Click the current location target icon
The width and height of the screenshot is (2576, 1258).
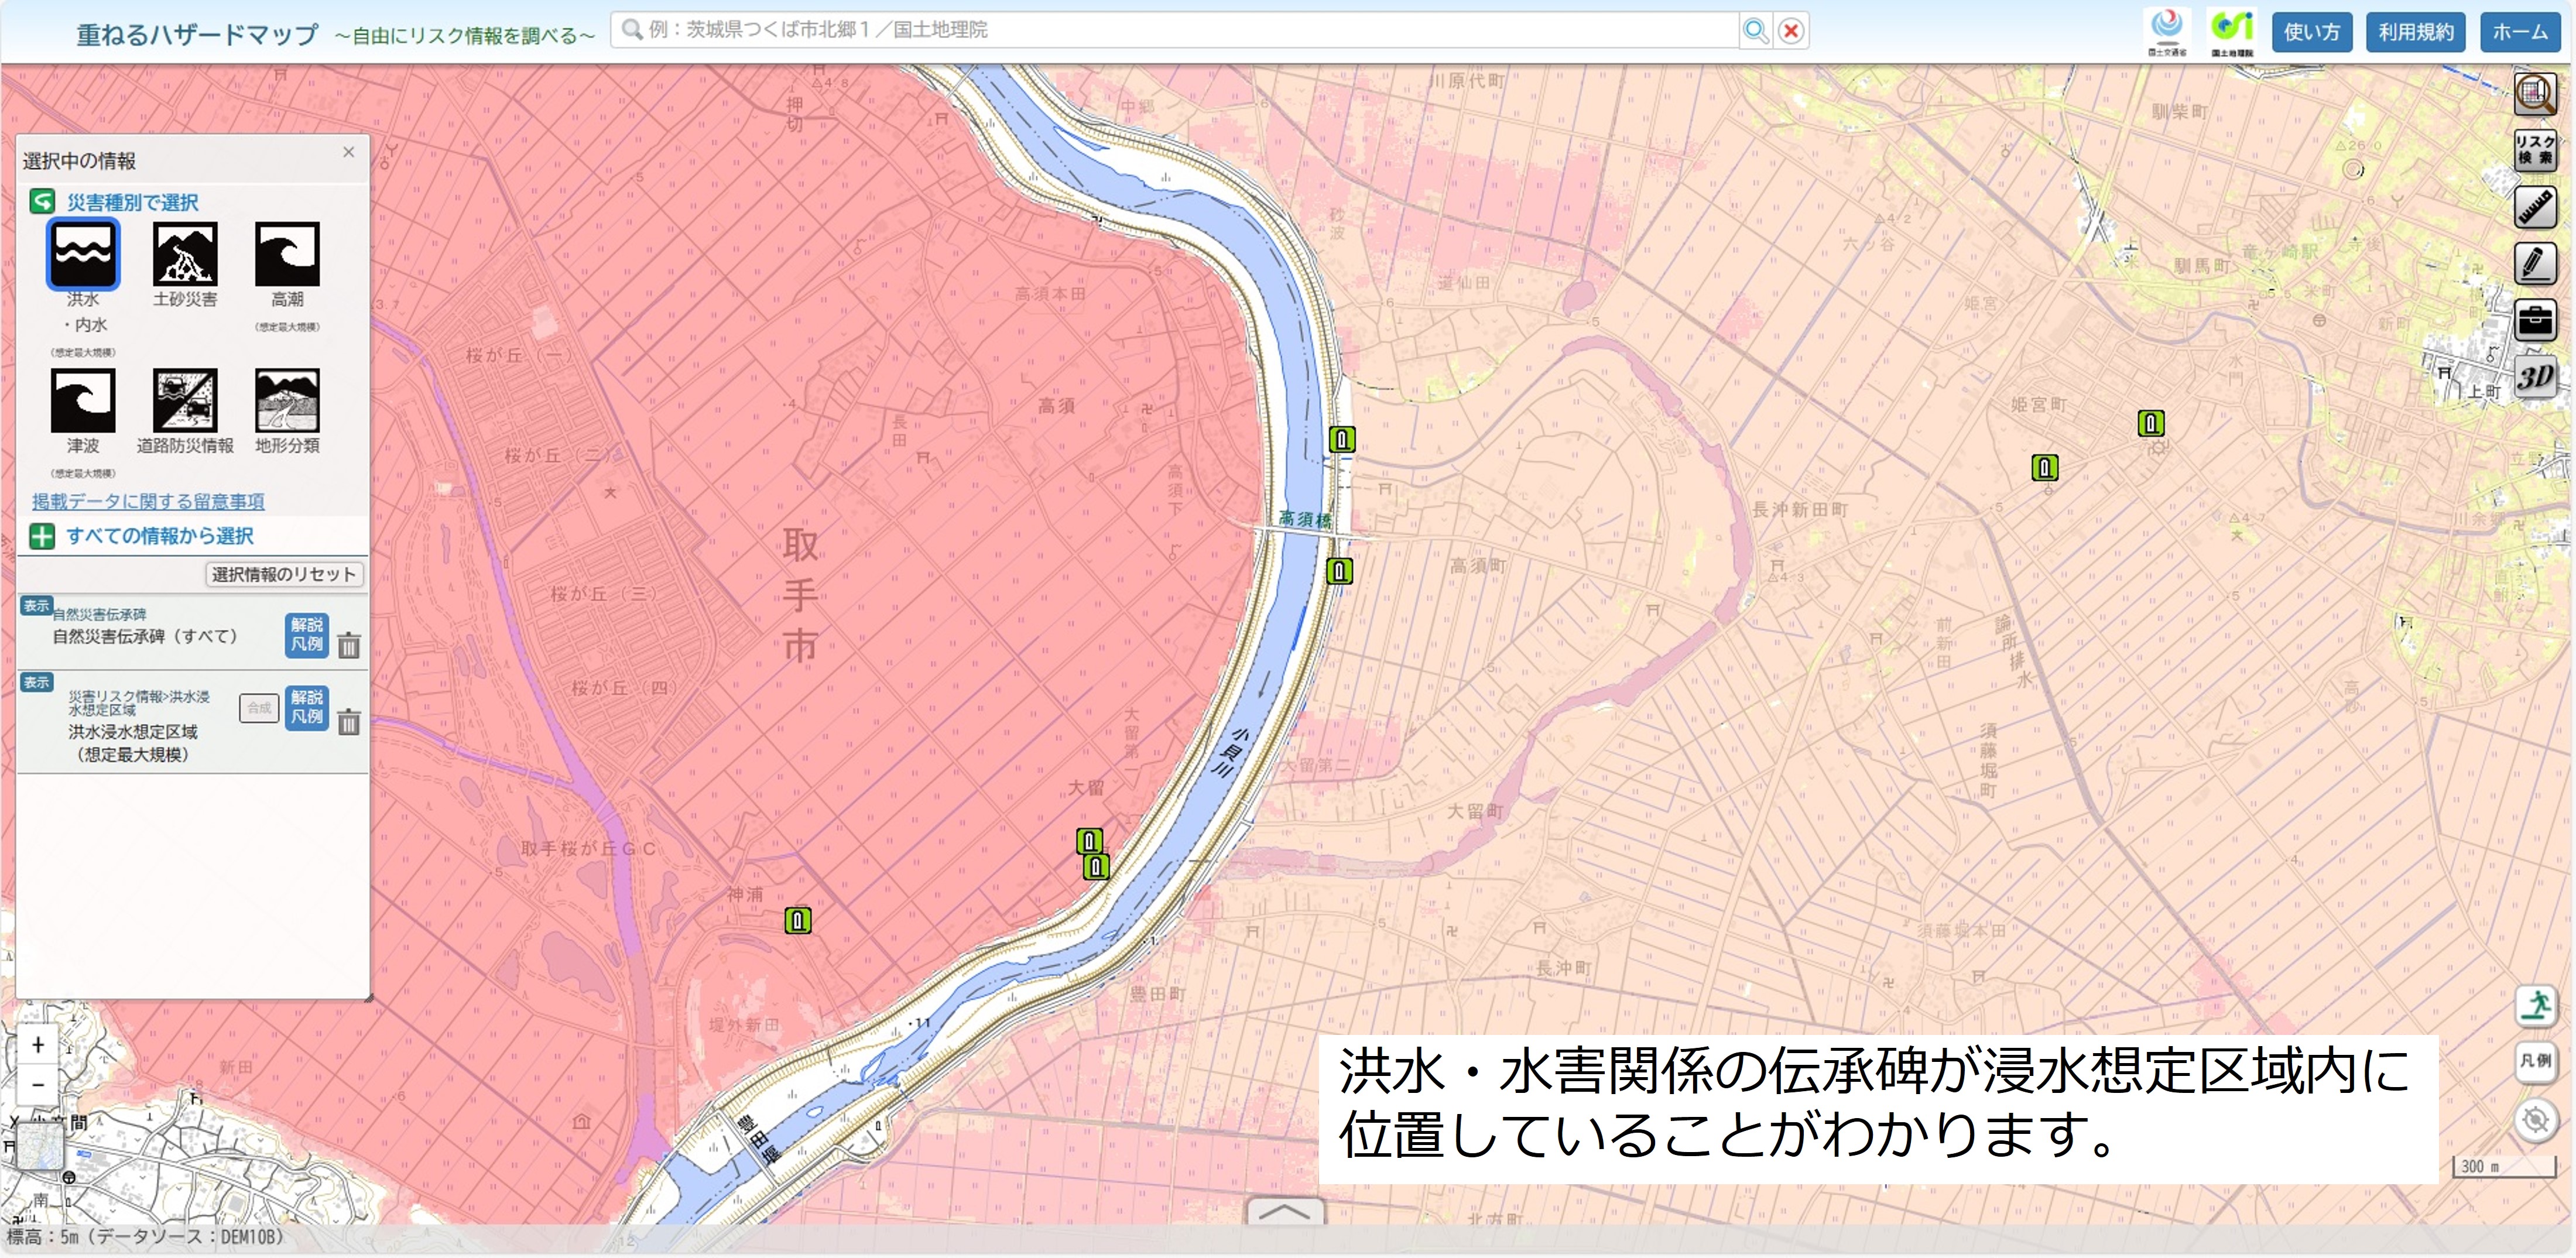click(x=2536, y=1119)
